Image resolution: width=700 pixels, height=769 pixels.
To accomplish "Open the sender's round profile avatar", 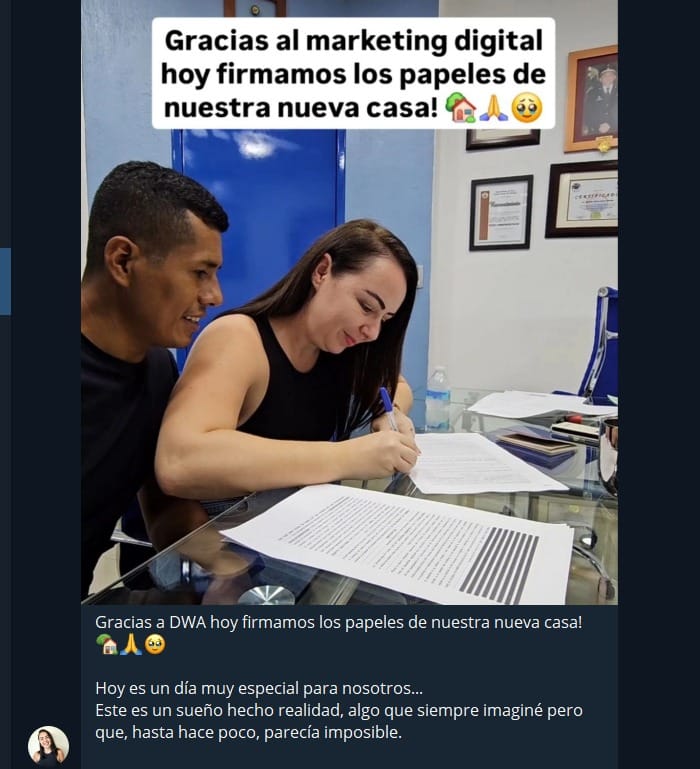I will tap(48, 746).
